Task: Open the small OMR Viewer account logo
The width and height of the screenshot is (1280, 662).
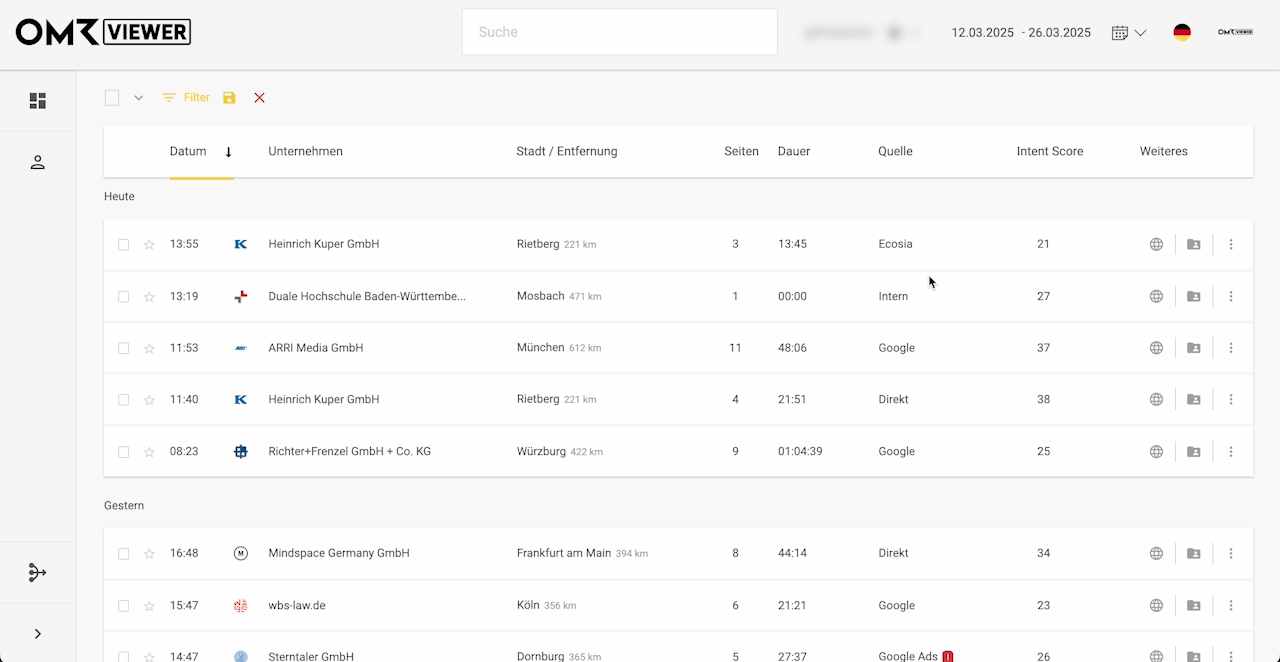Action: pos(1235,32)
